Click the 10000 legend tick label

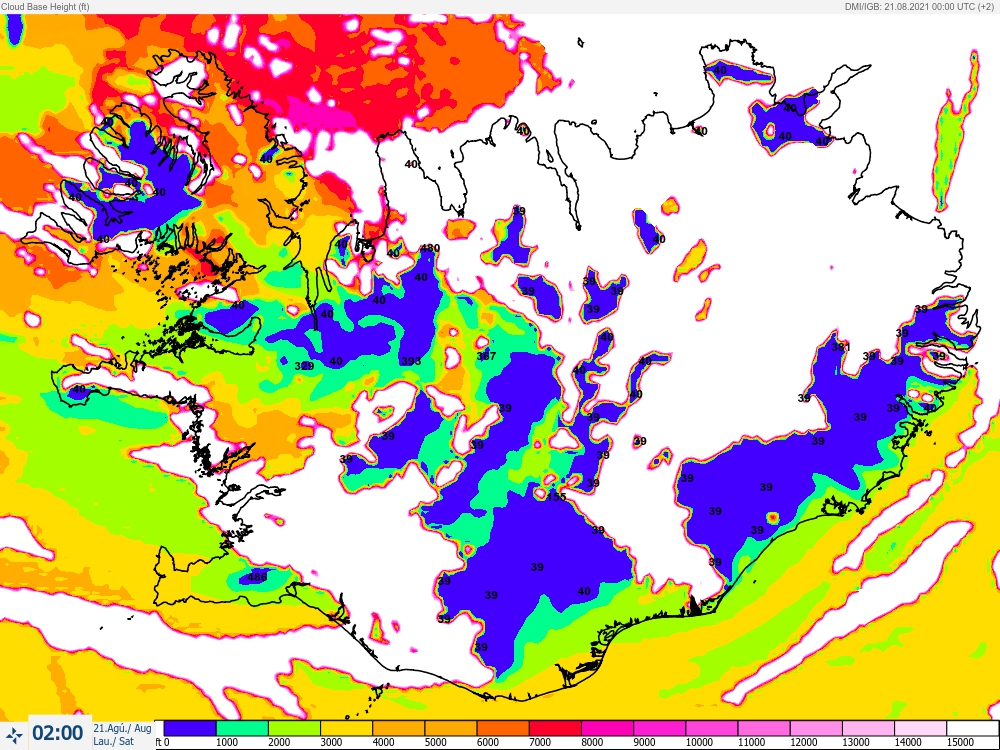(x=700, y=742)
